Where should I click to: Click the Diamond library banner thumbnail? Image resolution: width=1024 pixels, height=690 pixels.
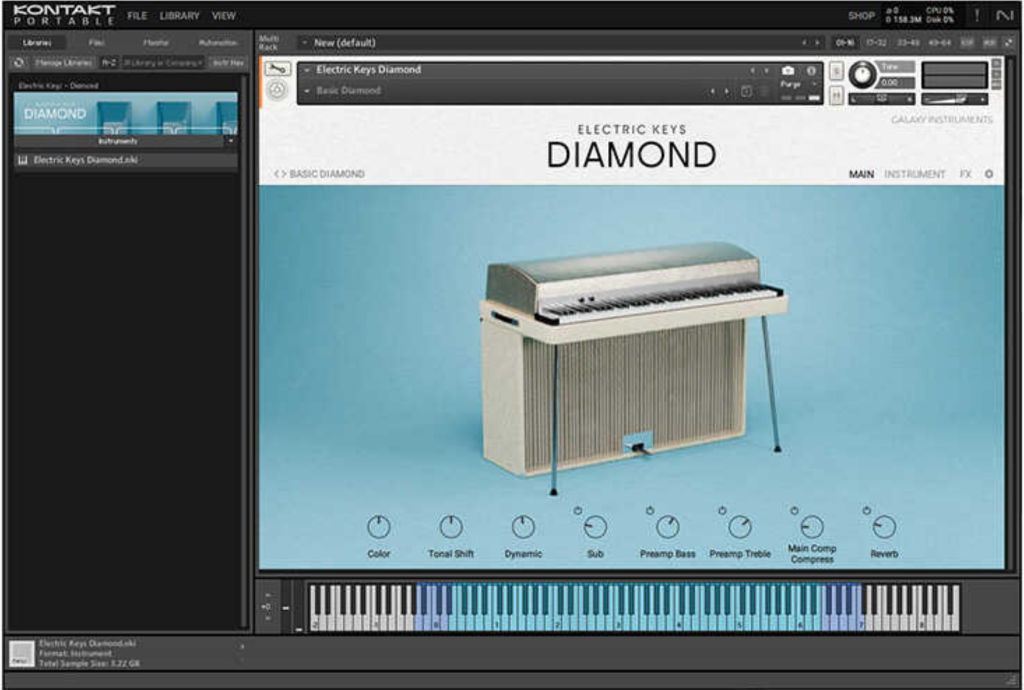[125, 114]
